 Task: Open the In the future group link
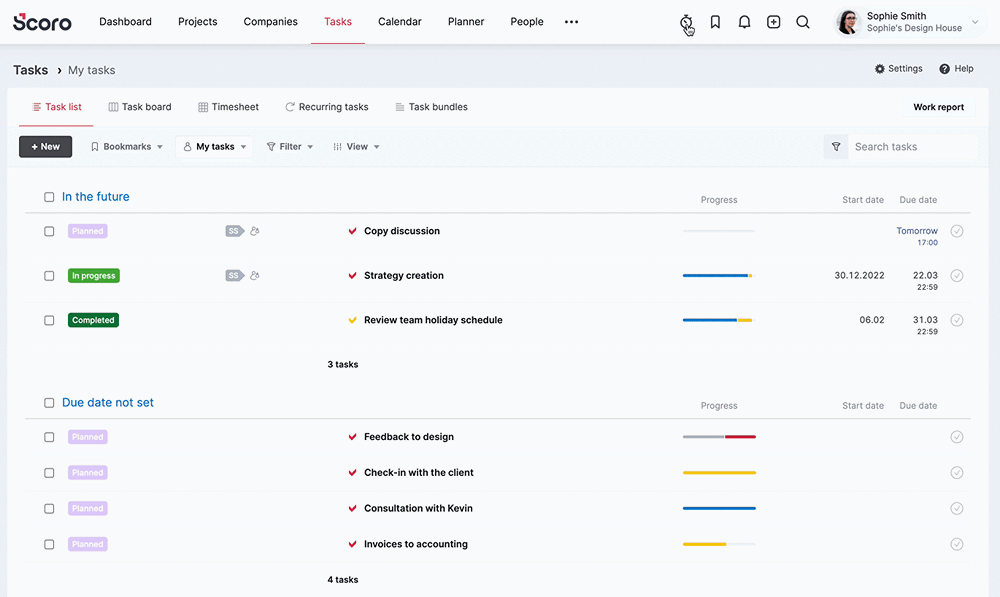pyautogui.click(x=96, y=197)
